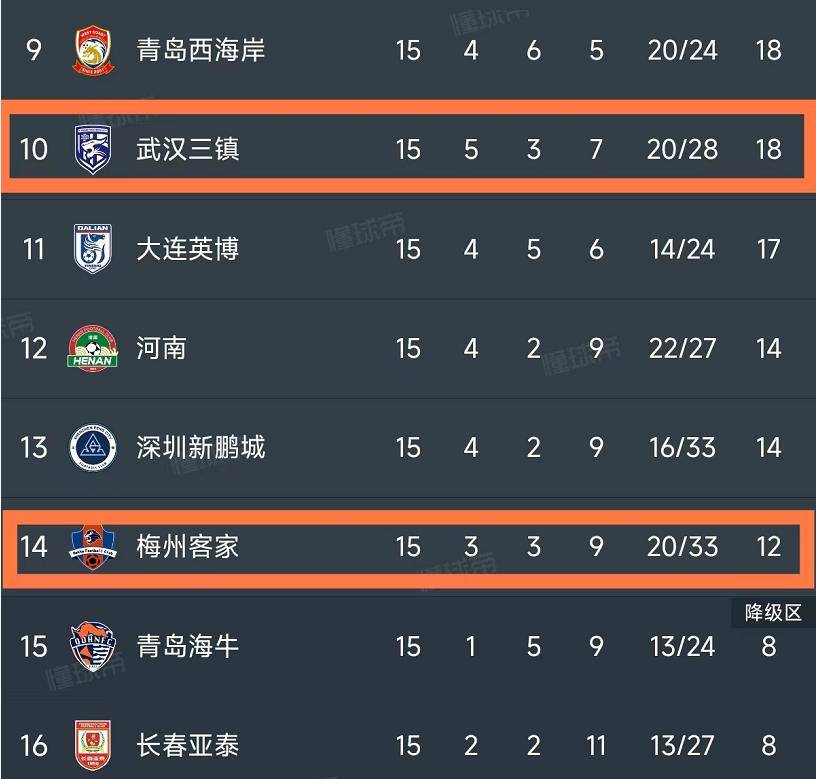Viewport: 816px width, 779px height.
Task: Open the 大连英博 club badge
Action: point(93,249)
